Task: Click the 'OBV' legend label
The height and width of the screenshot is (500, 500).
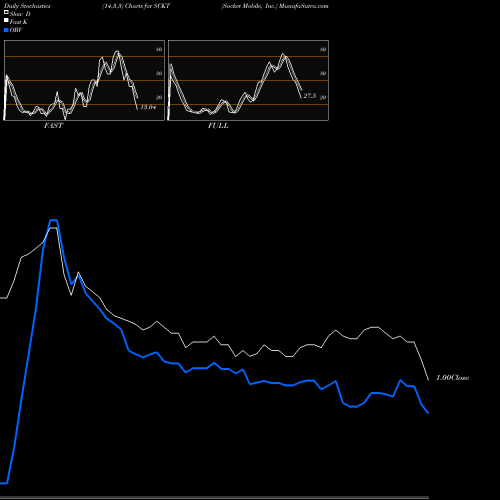Action: click(16, 30)
